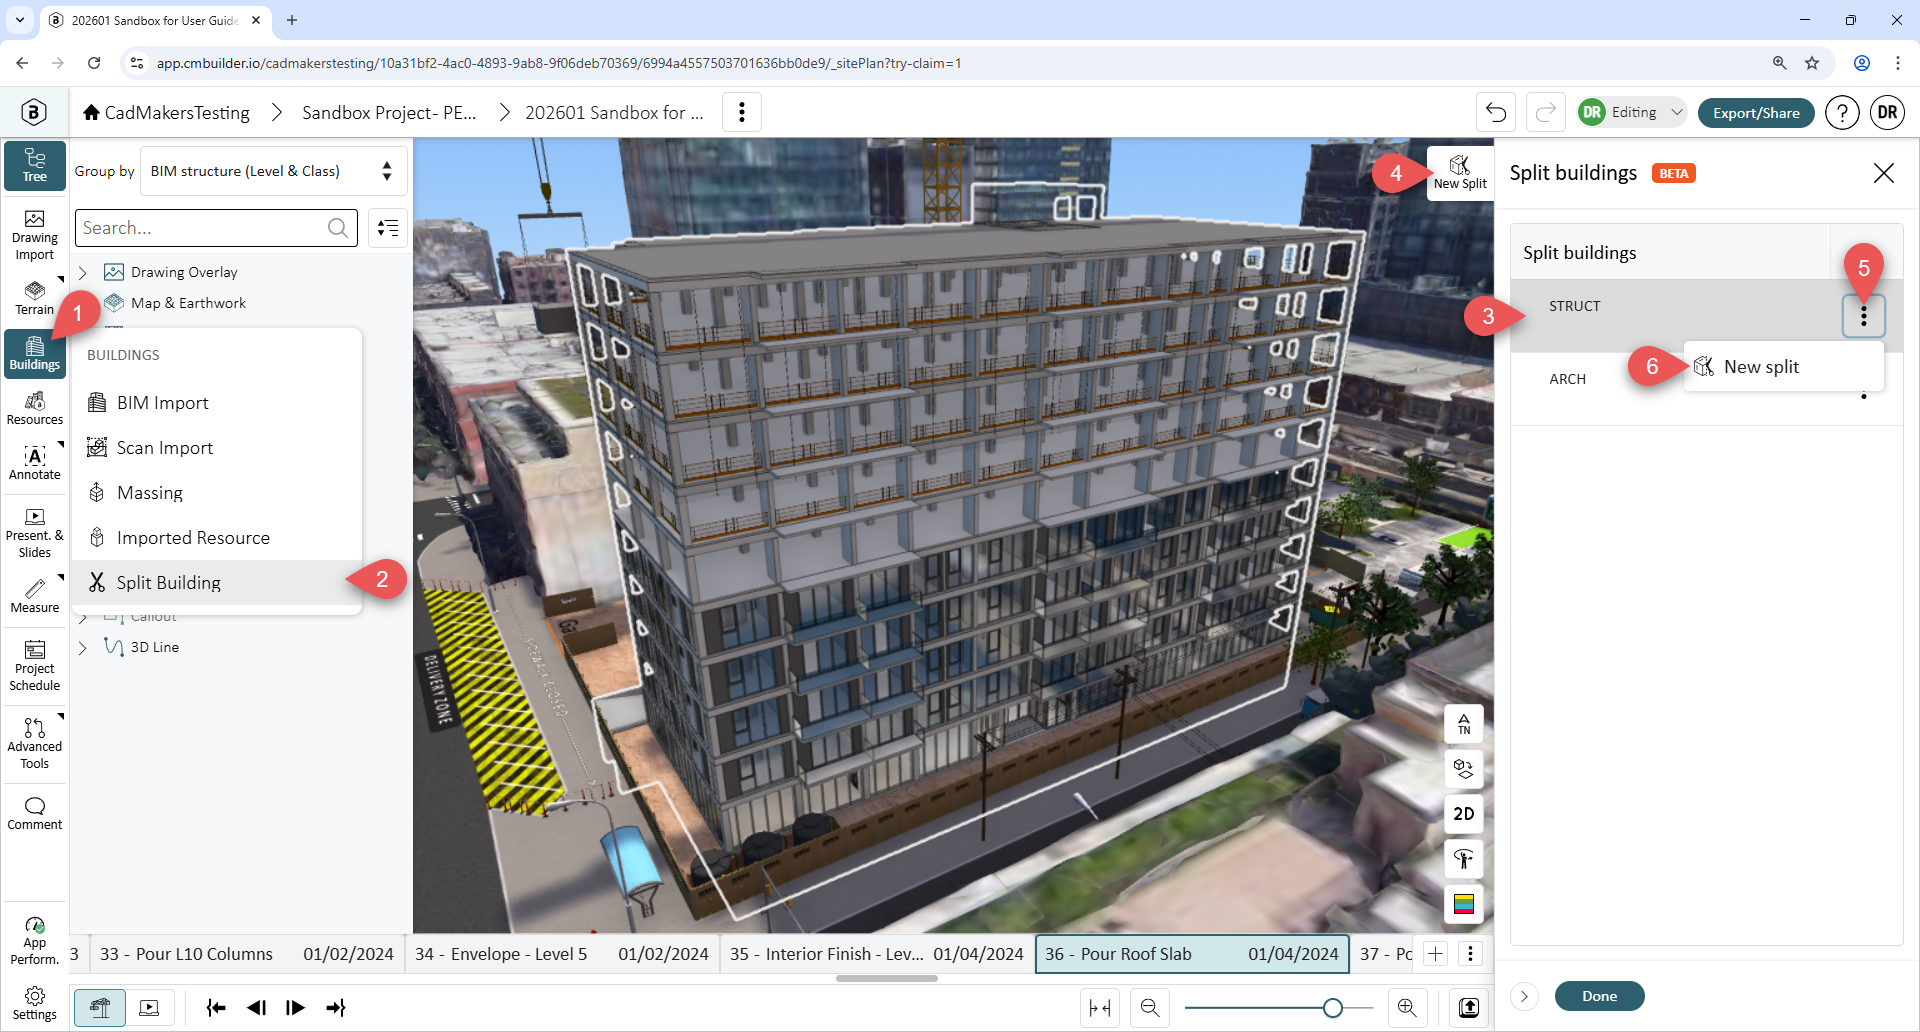Click the fit timeline width icon
1920x1032 pixels.
pyautogui.click(x=1100, y=1007)
